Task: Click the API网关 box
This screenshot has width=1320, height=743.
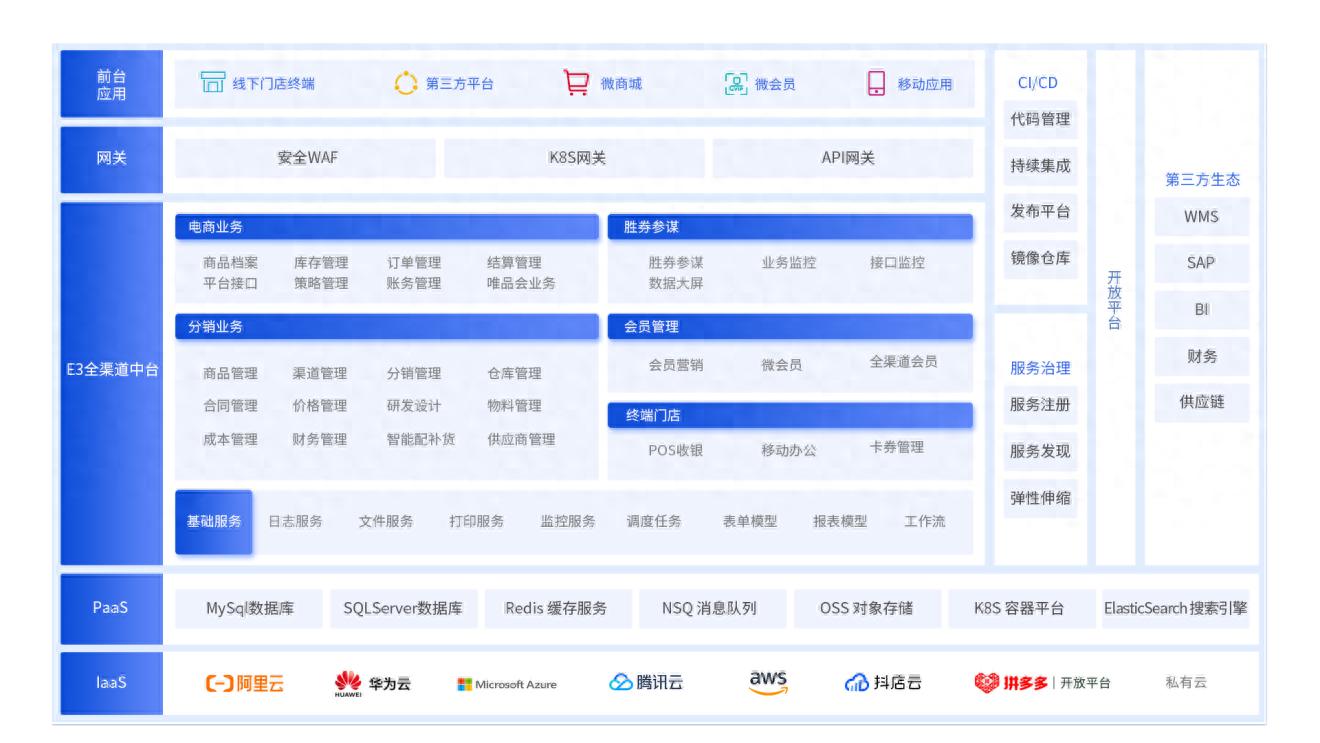Action: [x=844, y=158]
